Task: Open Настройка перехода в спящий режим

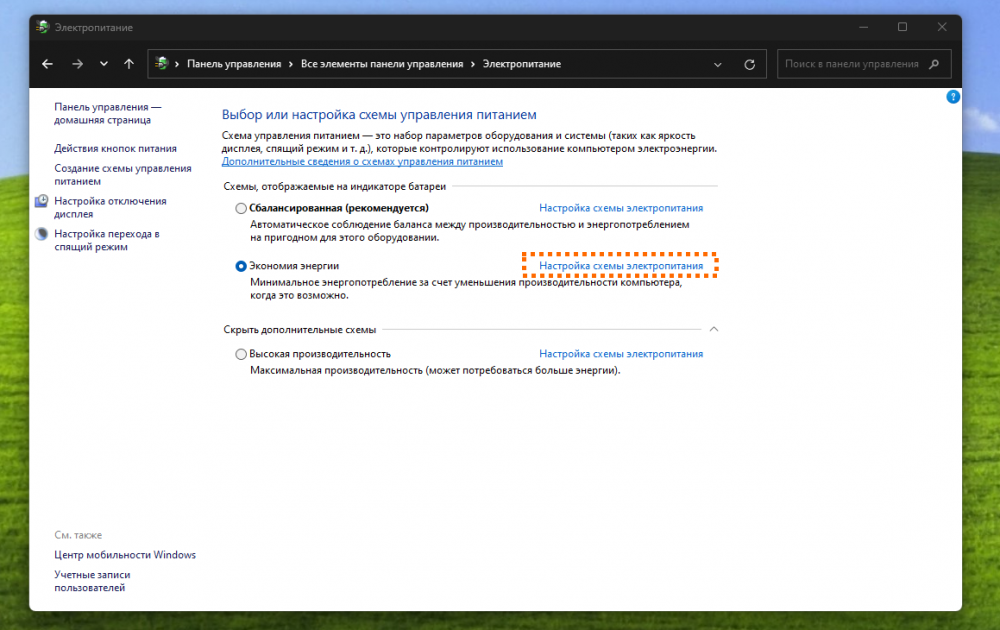Action: pyautogui.click(x=107, y=240)
